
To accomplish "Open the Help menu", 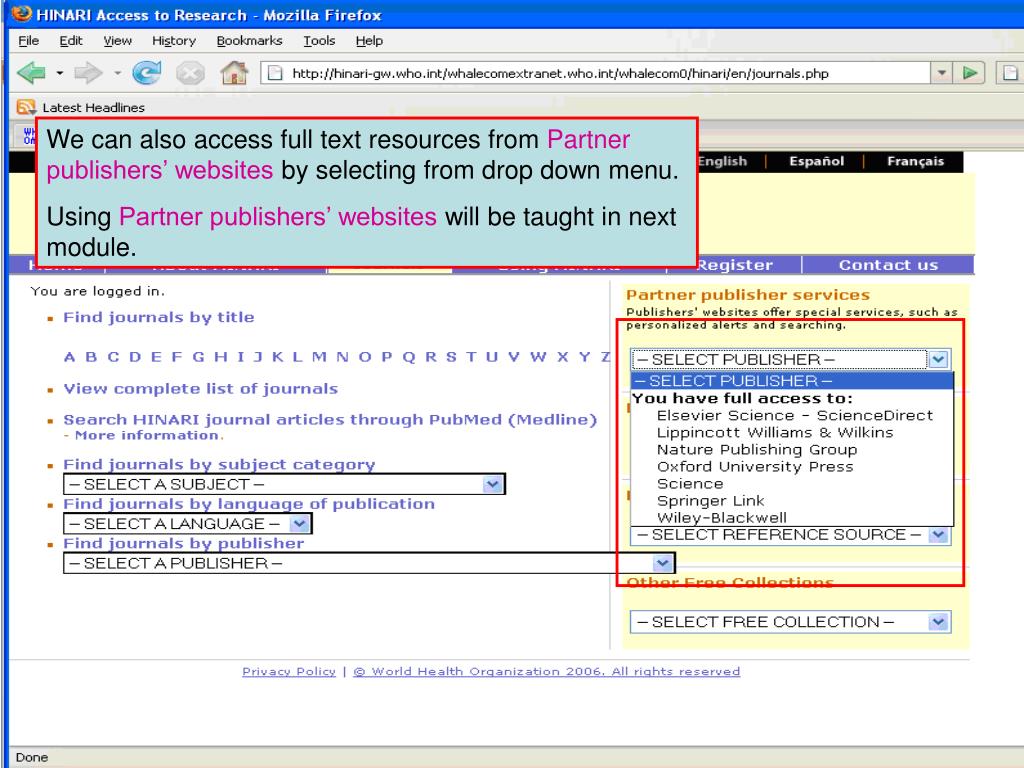I will coord(370,40).
